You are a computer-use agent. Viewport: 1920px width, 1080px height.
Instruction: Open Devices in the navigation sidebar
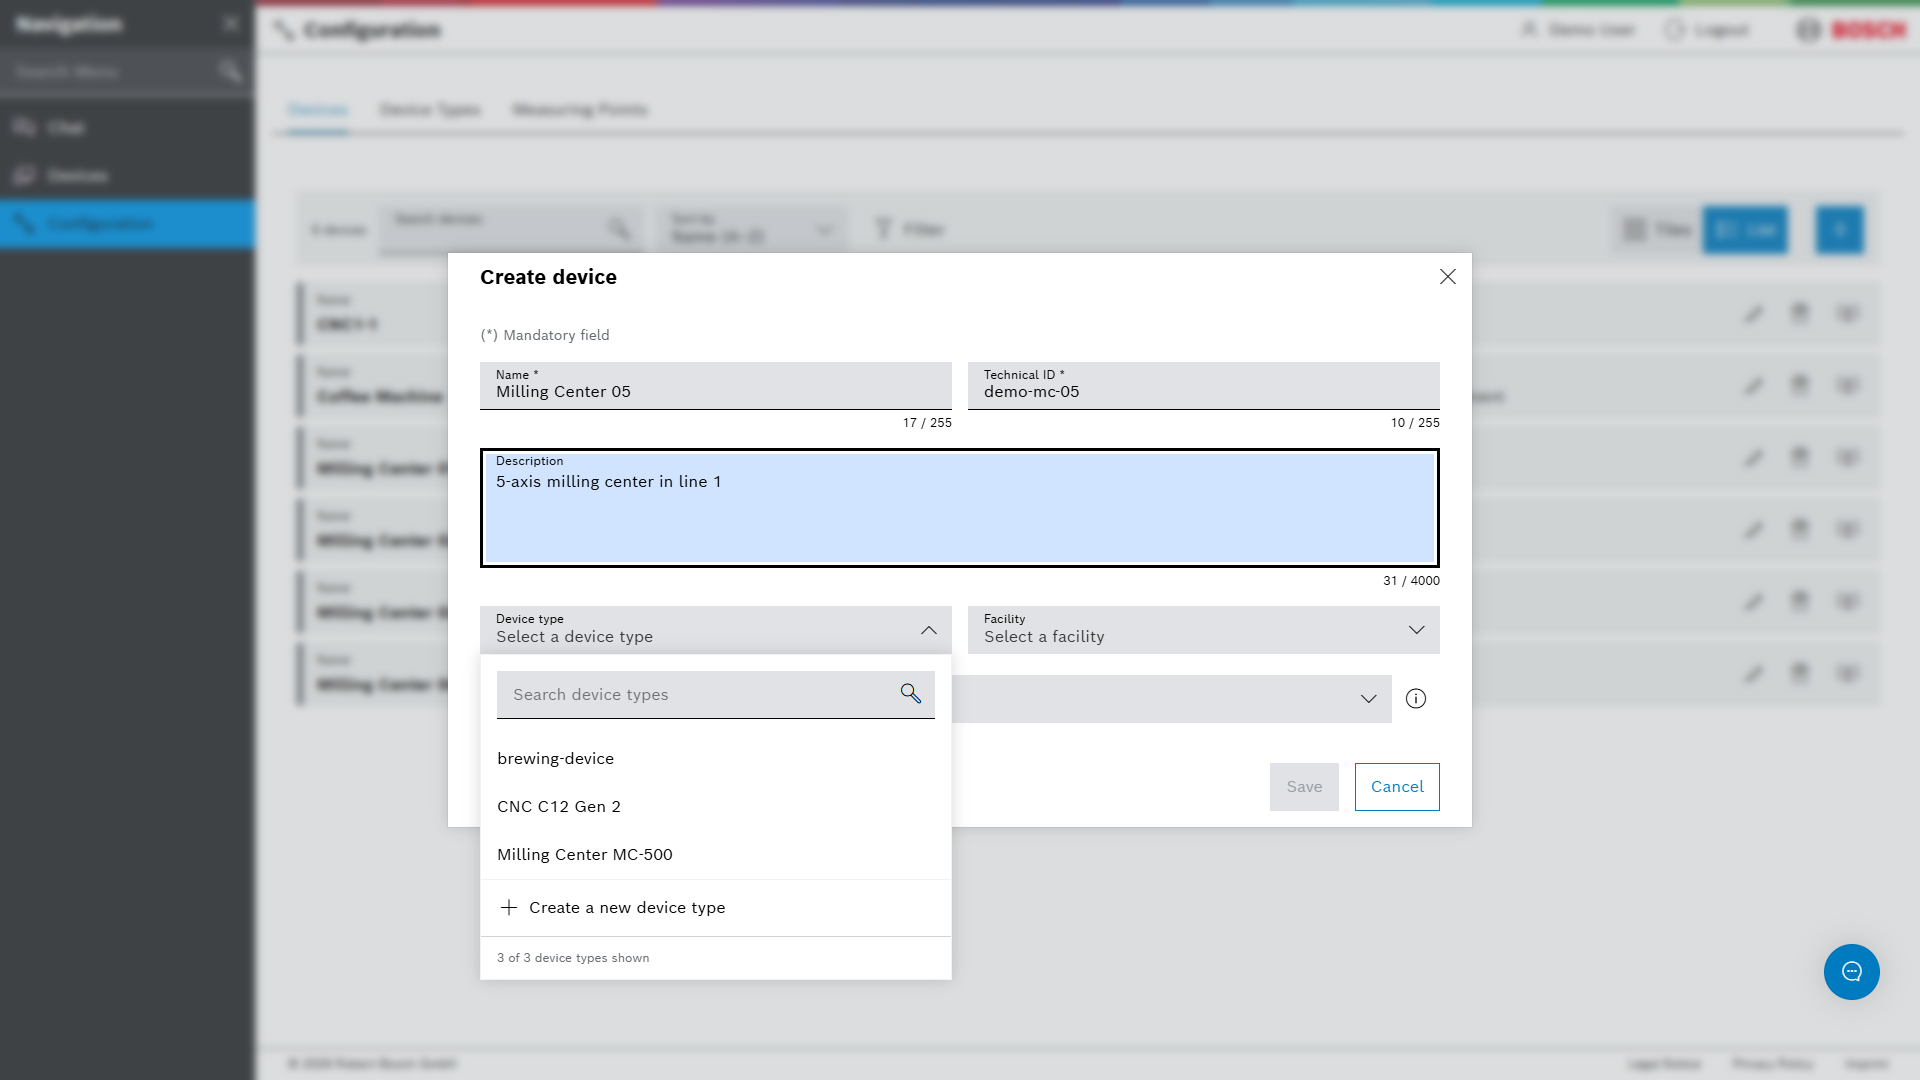[127, 176]
